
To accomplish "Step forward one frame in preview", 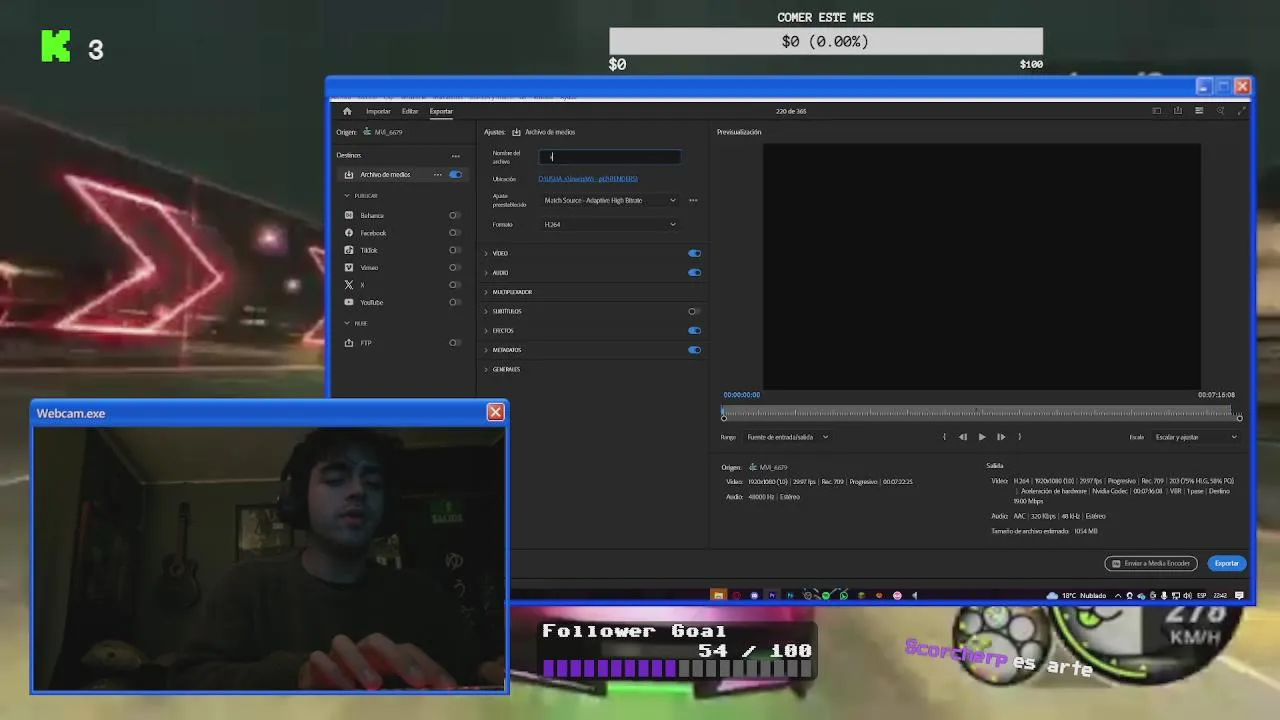I will pyautogui.click(x=1001, y=437).
